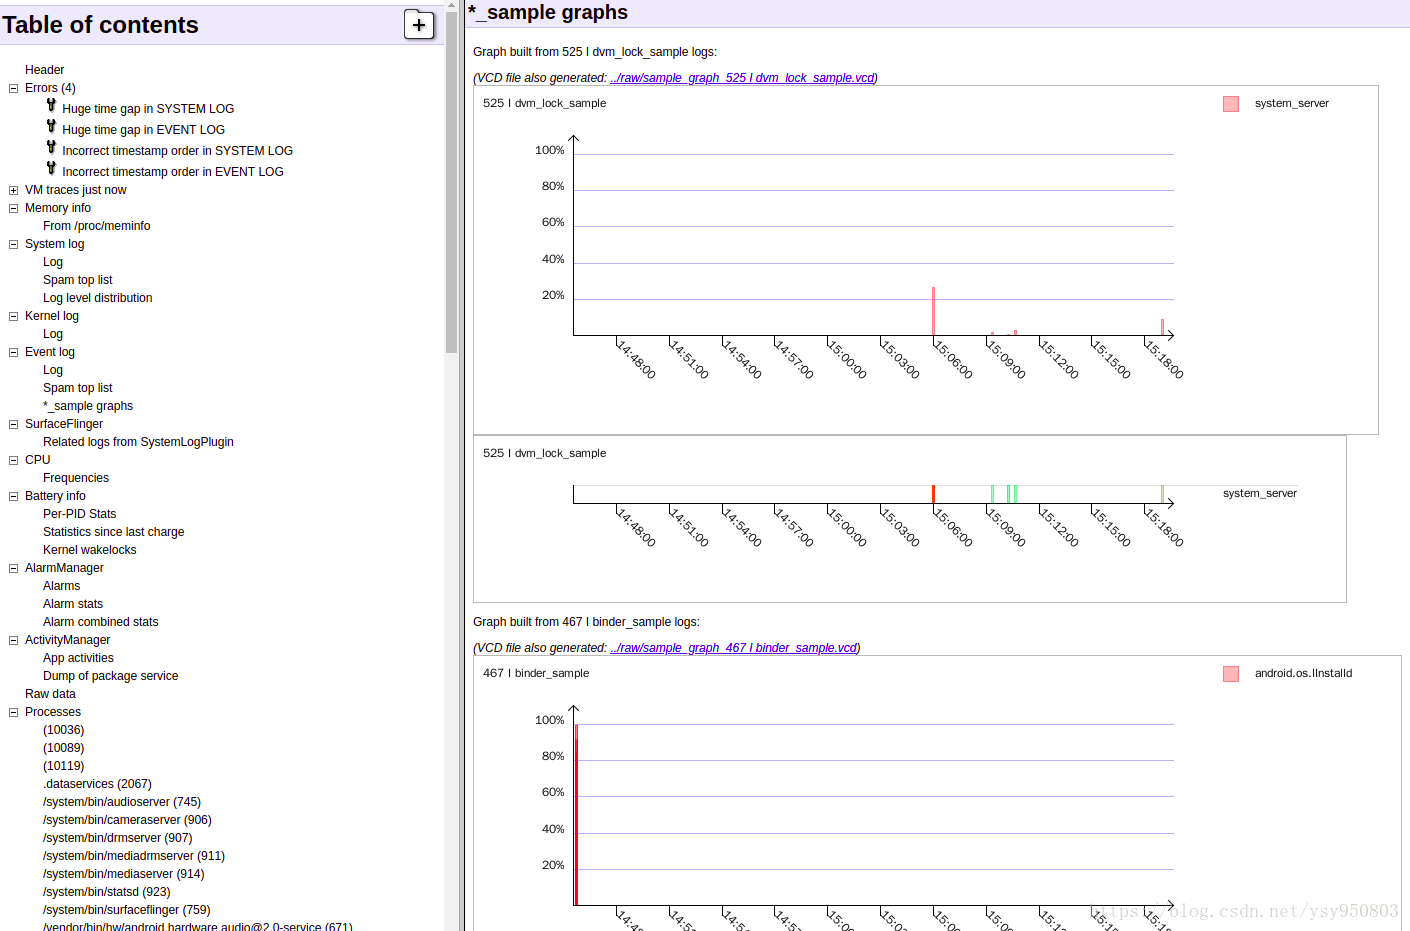
Task: Open the dvm_lock_sample VCD file link
Action: point(743,78)
